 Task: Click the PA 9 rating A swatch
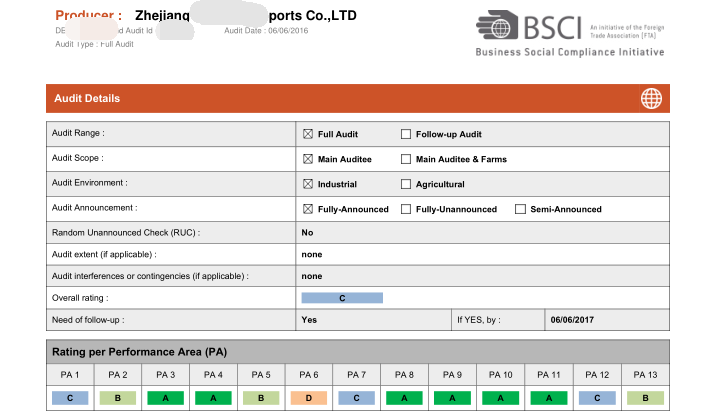pos(452,398)
